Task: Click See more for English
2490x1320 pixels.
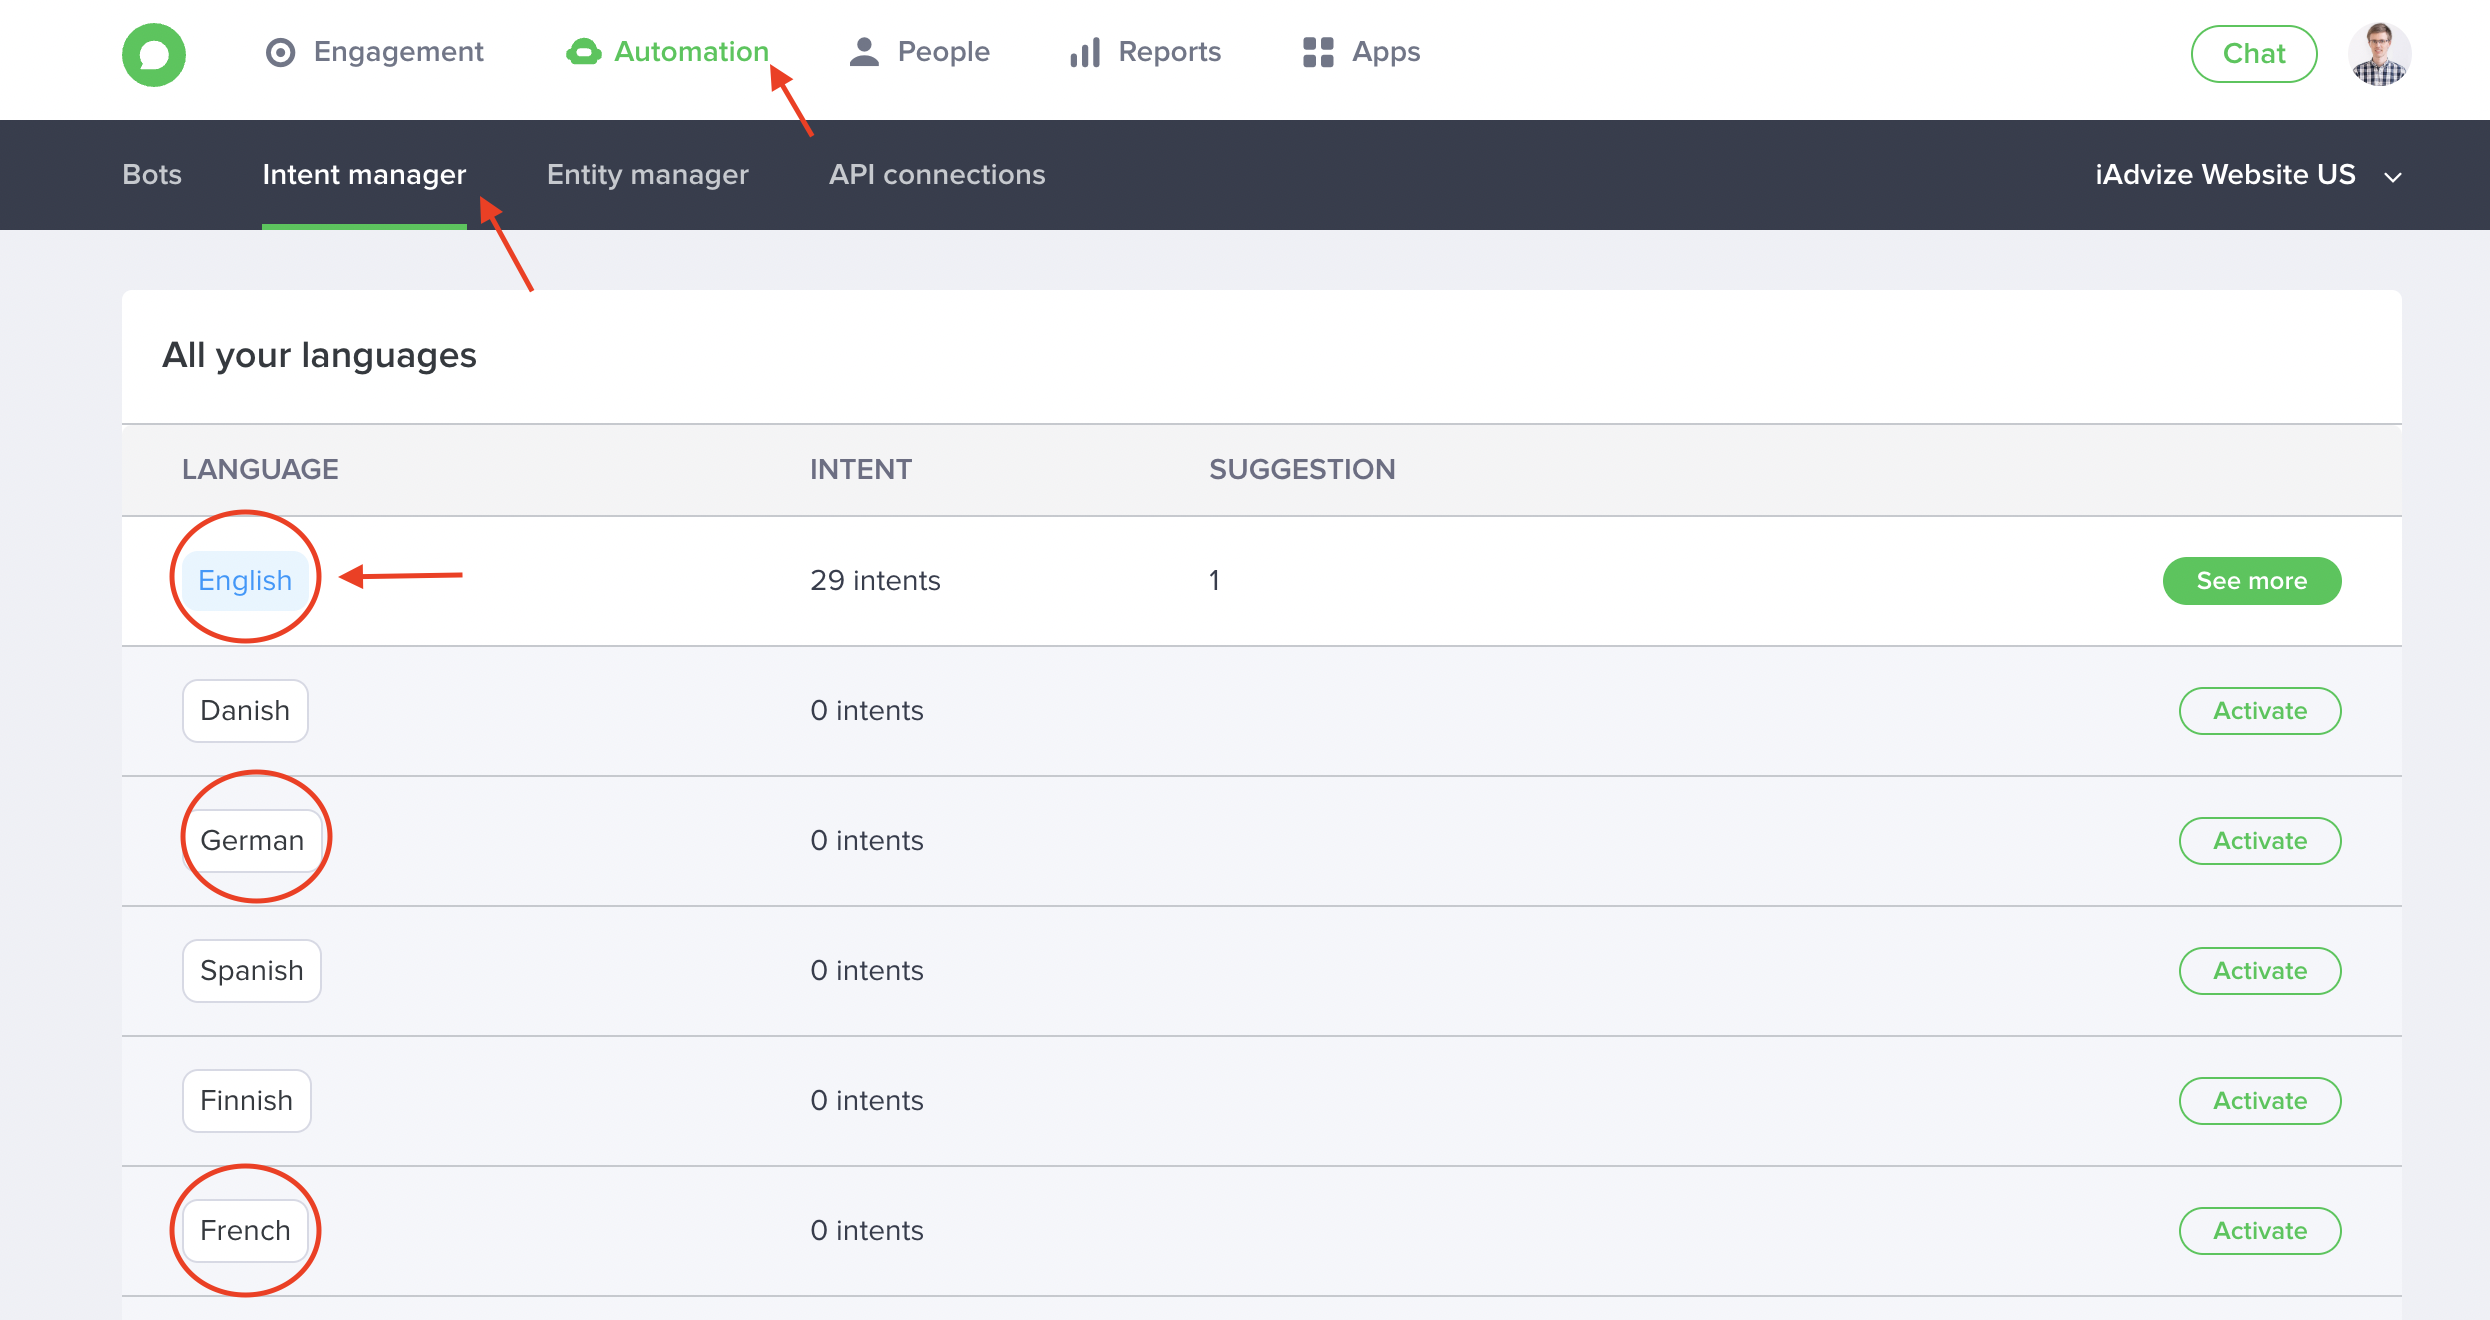Action: (2252, 581)
